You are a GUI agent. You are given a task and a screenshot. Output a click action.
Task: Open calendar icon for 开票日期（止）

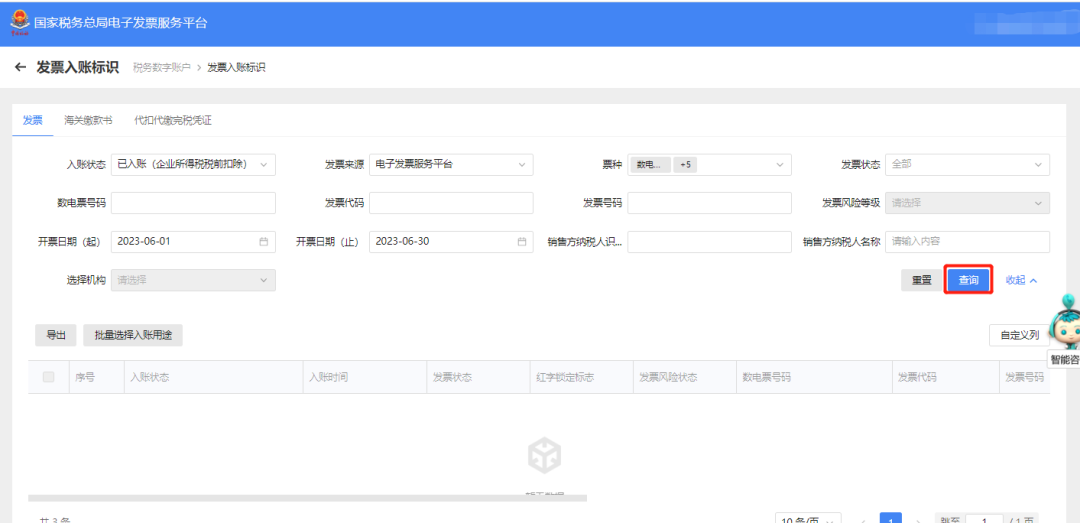click(x=522, y=241)
